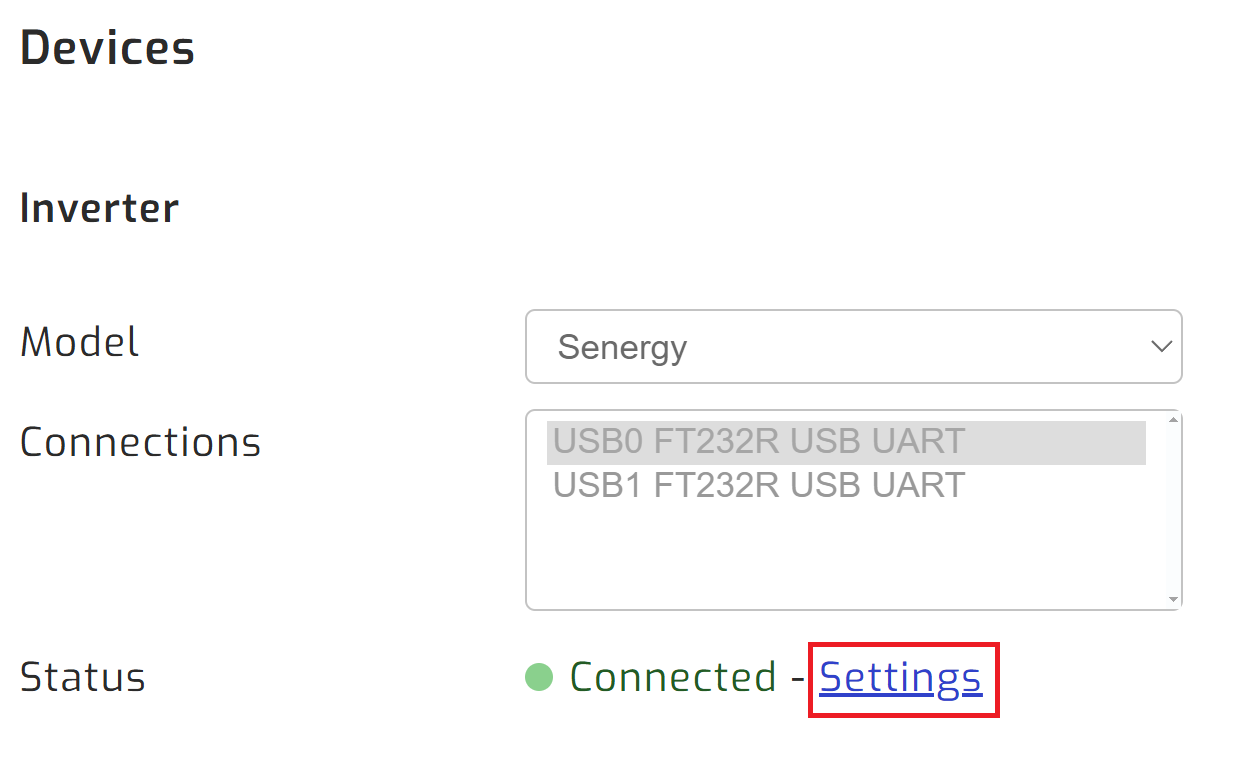The width and height of the screenshot is (1255, 769).
Task: Click the Inverter section heading
Action: (x=99, y=208)
